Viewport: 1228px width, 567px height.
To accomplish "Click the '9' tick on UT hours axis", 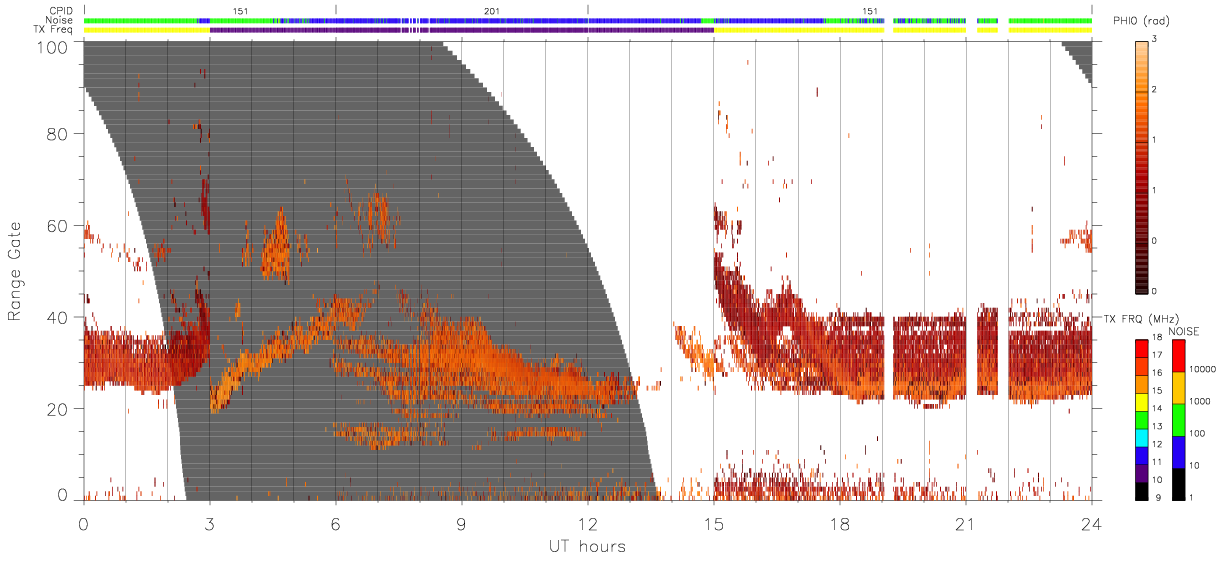I will click(x=462, y=522).
